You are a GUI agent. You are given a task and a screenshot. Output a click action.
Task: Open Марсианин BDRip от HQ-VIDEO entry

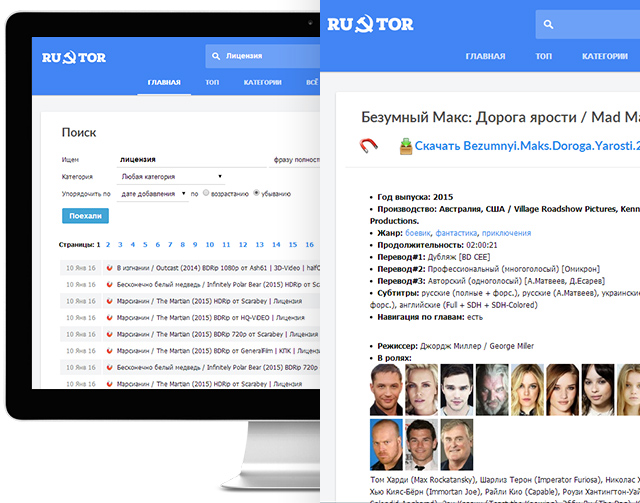click(211, 318)
